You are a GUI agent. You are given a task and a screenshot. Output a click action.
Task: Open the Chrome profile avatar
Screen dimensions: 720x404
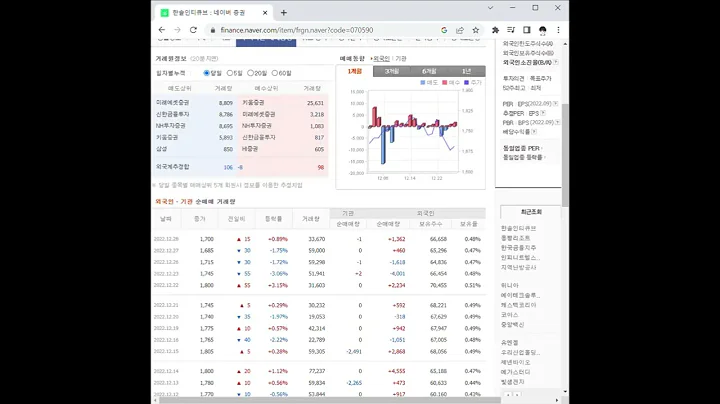click(542, 30)
